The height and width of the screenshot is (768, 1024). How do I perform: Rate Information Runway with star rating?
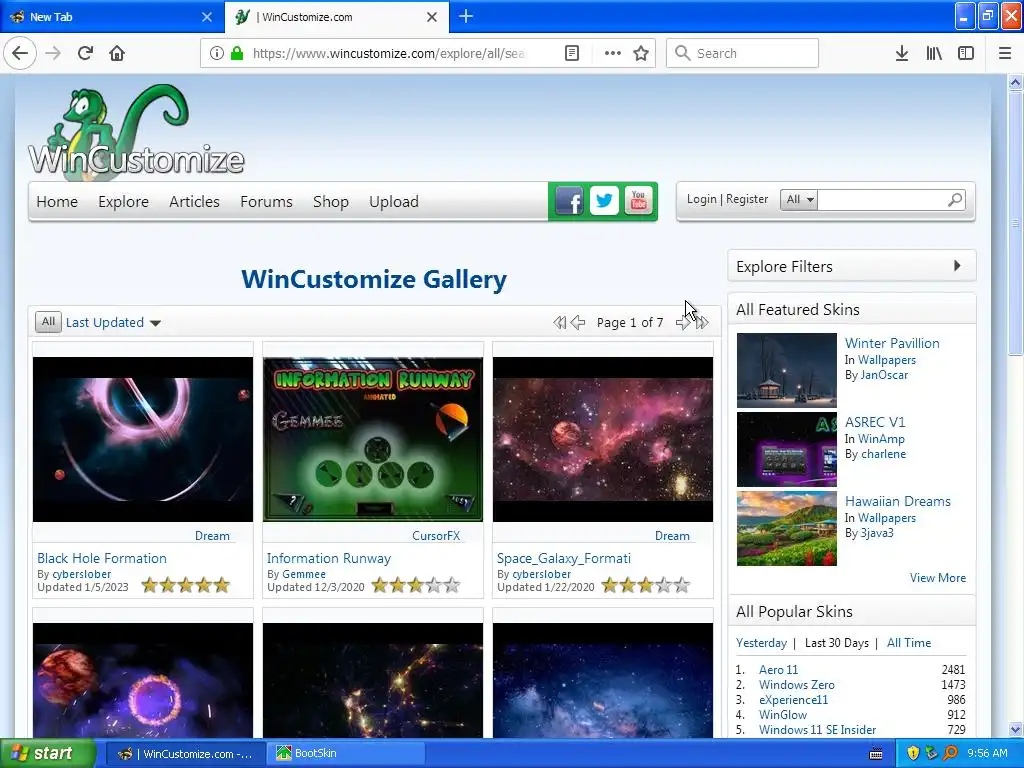click(415, 586)
